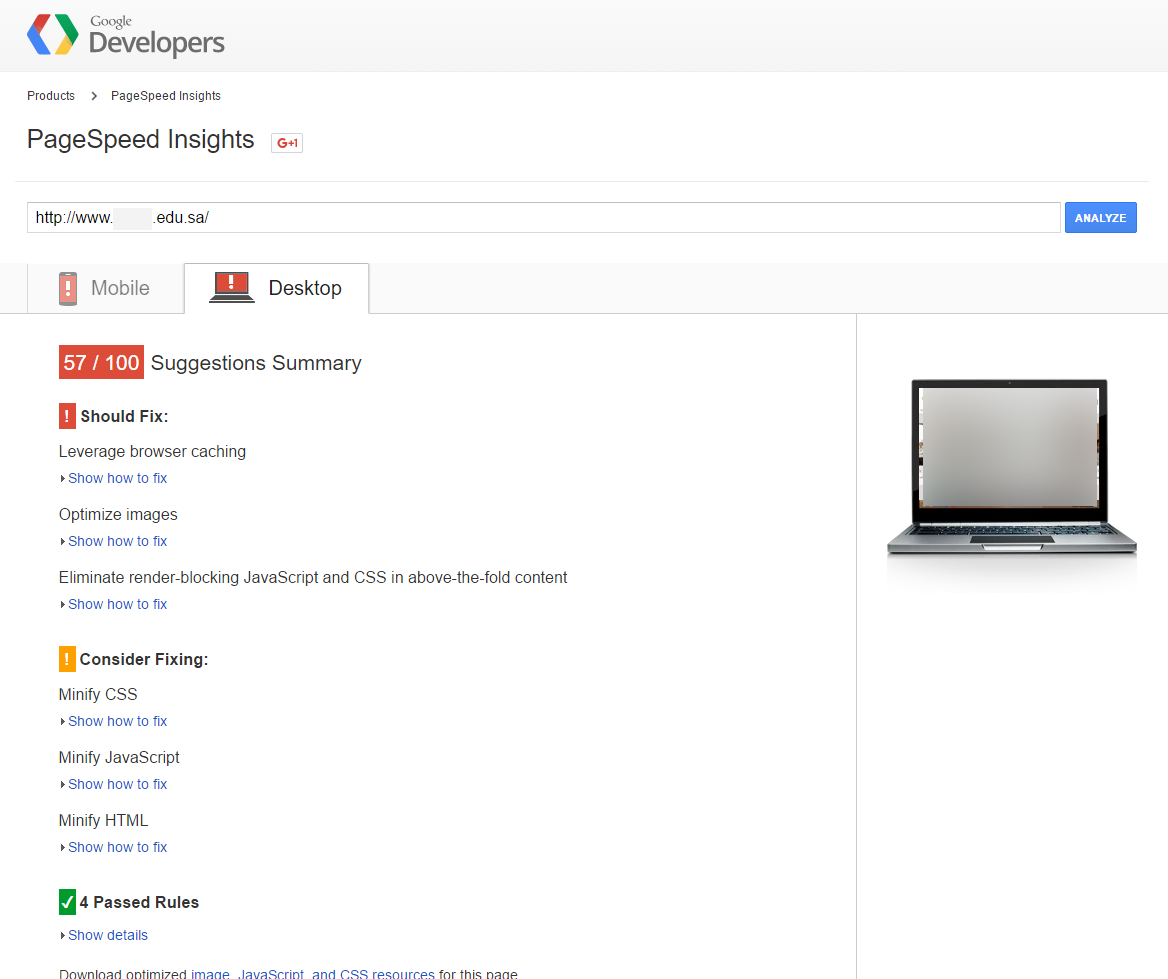Click the laptop icon on the Desktop tab

[231, 288]
